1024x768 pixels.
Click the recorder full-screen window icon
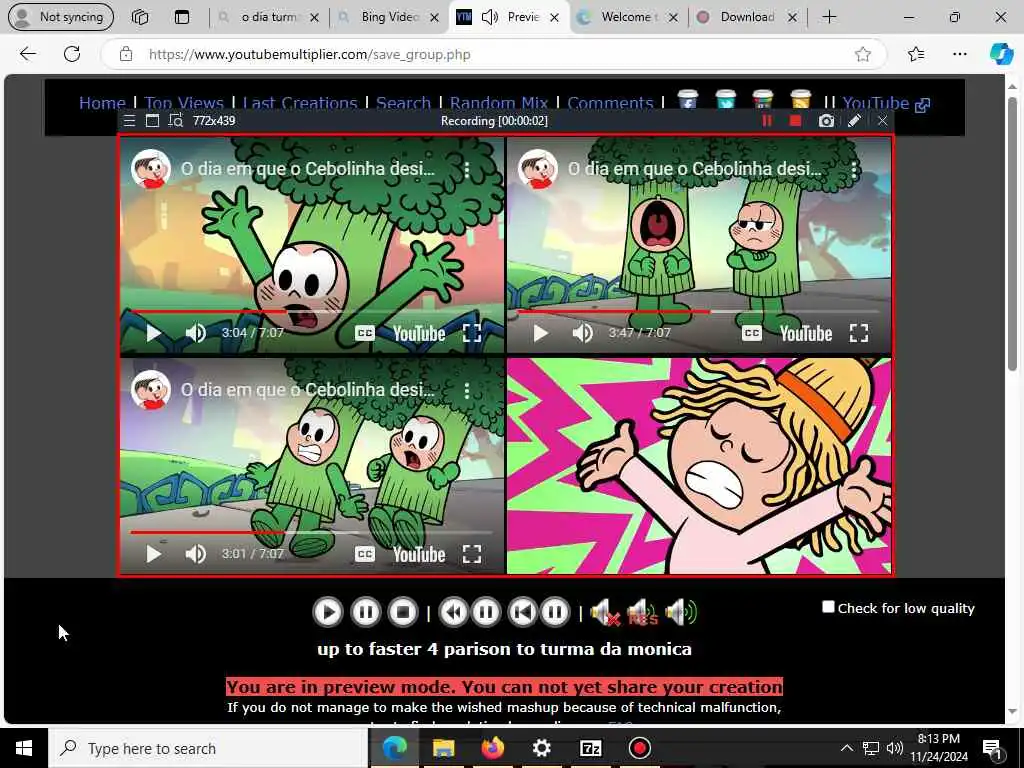click(x=152, y=121)
